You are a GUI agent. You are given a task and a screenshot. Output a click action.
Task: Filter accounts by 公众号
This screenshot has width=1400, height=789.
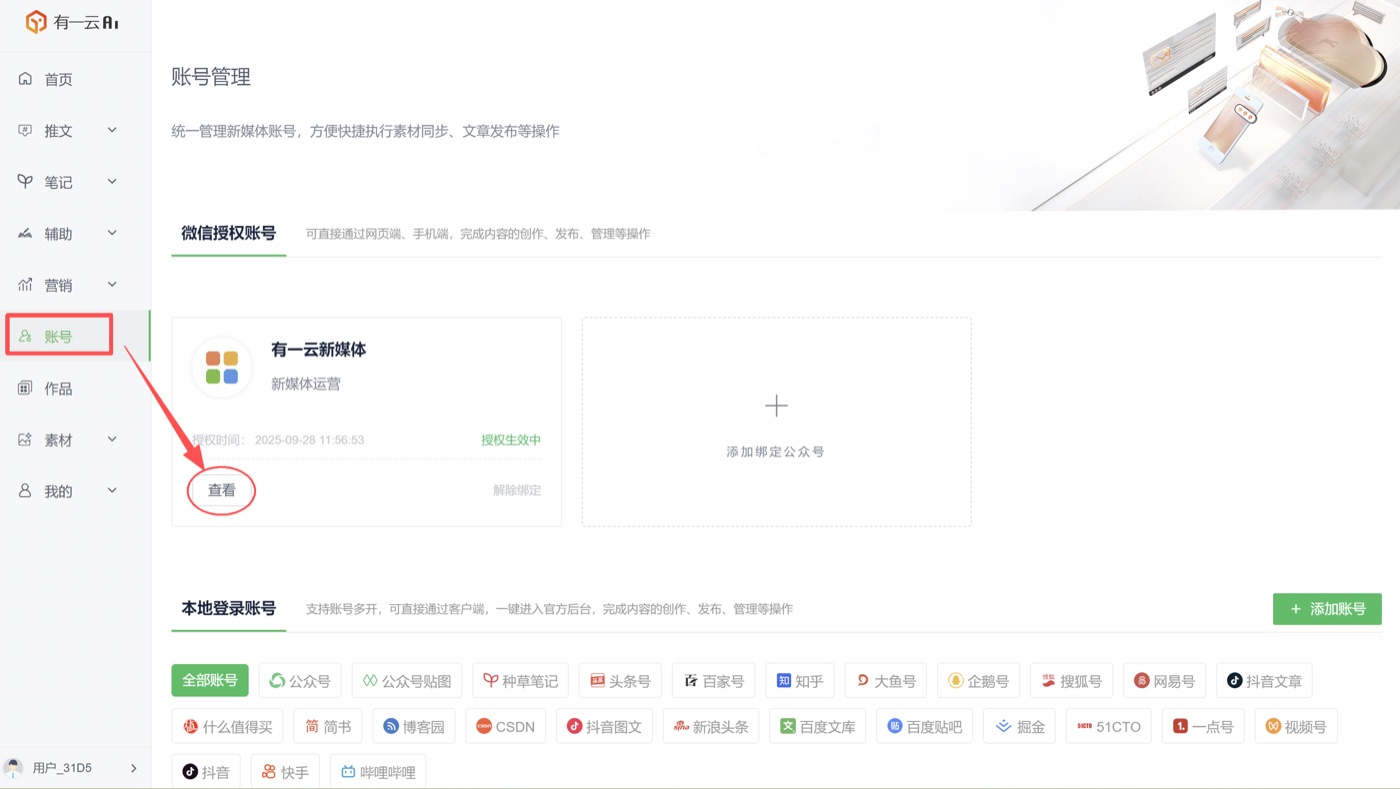coord(300,681)
